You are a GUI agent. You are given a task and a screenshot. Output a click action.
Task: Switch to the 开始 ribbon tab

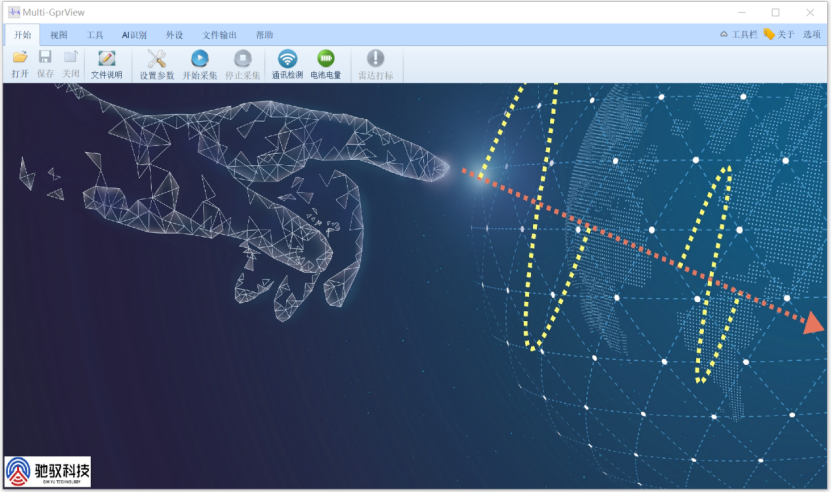pos(22,35)
